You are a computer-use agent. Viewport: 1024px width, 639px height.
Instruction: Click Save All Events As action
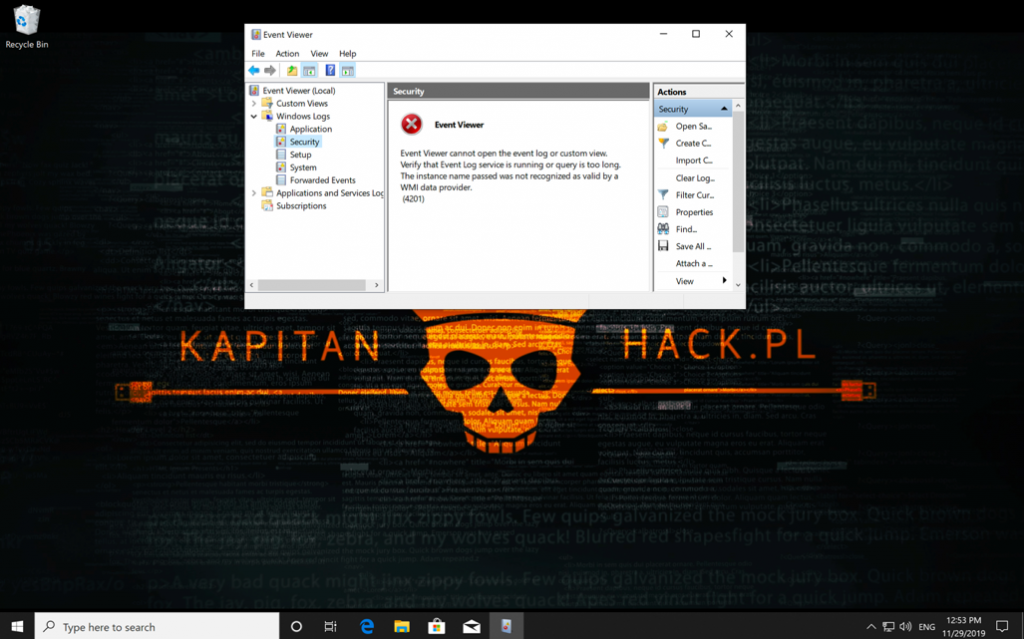tap(693, 246)
